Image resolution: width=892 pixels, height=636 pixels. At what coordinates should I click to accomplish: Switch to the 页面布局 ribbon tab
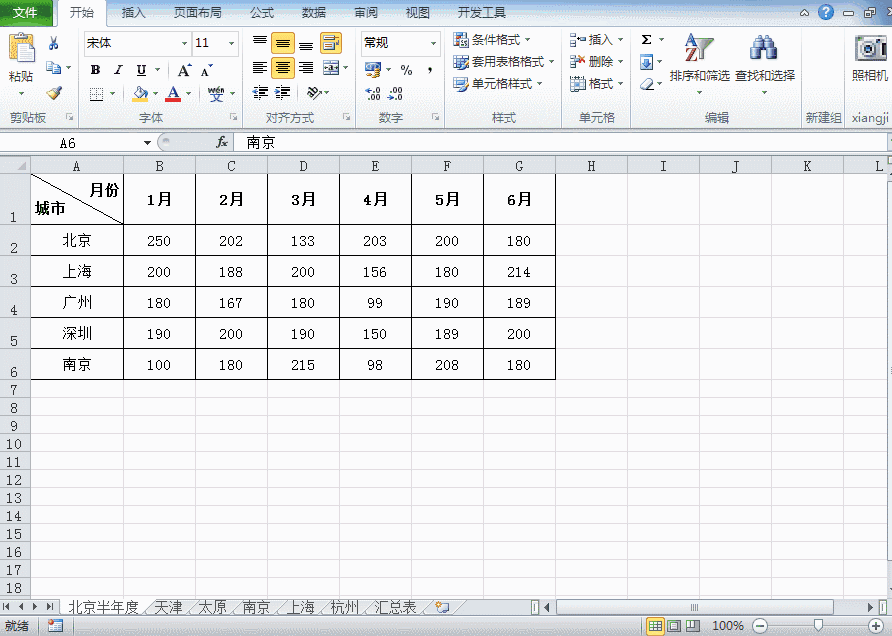point(197,13)
